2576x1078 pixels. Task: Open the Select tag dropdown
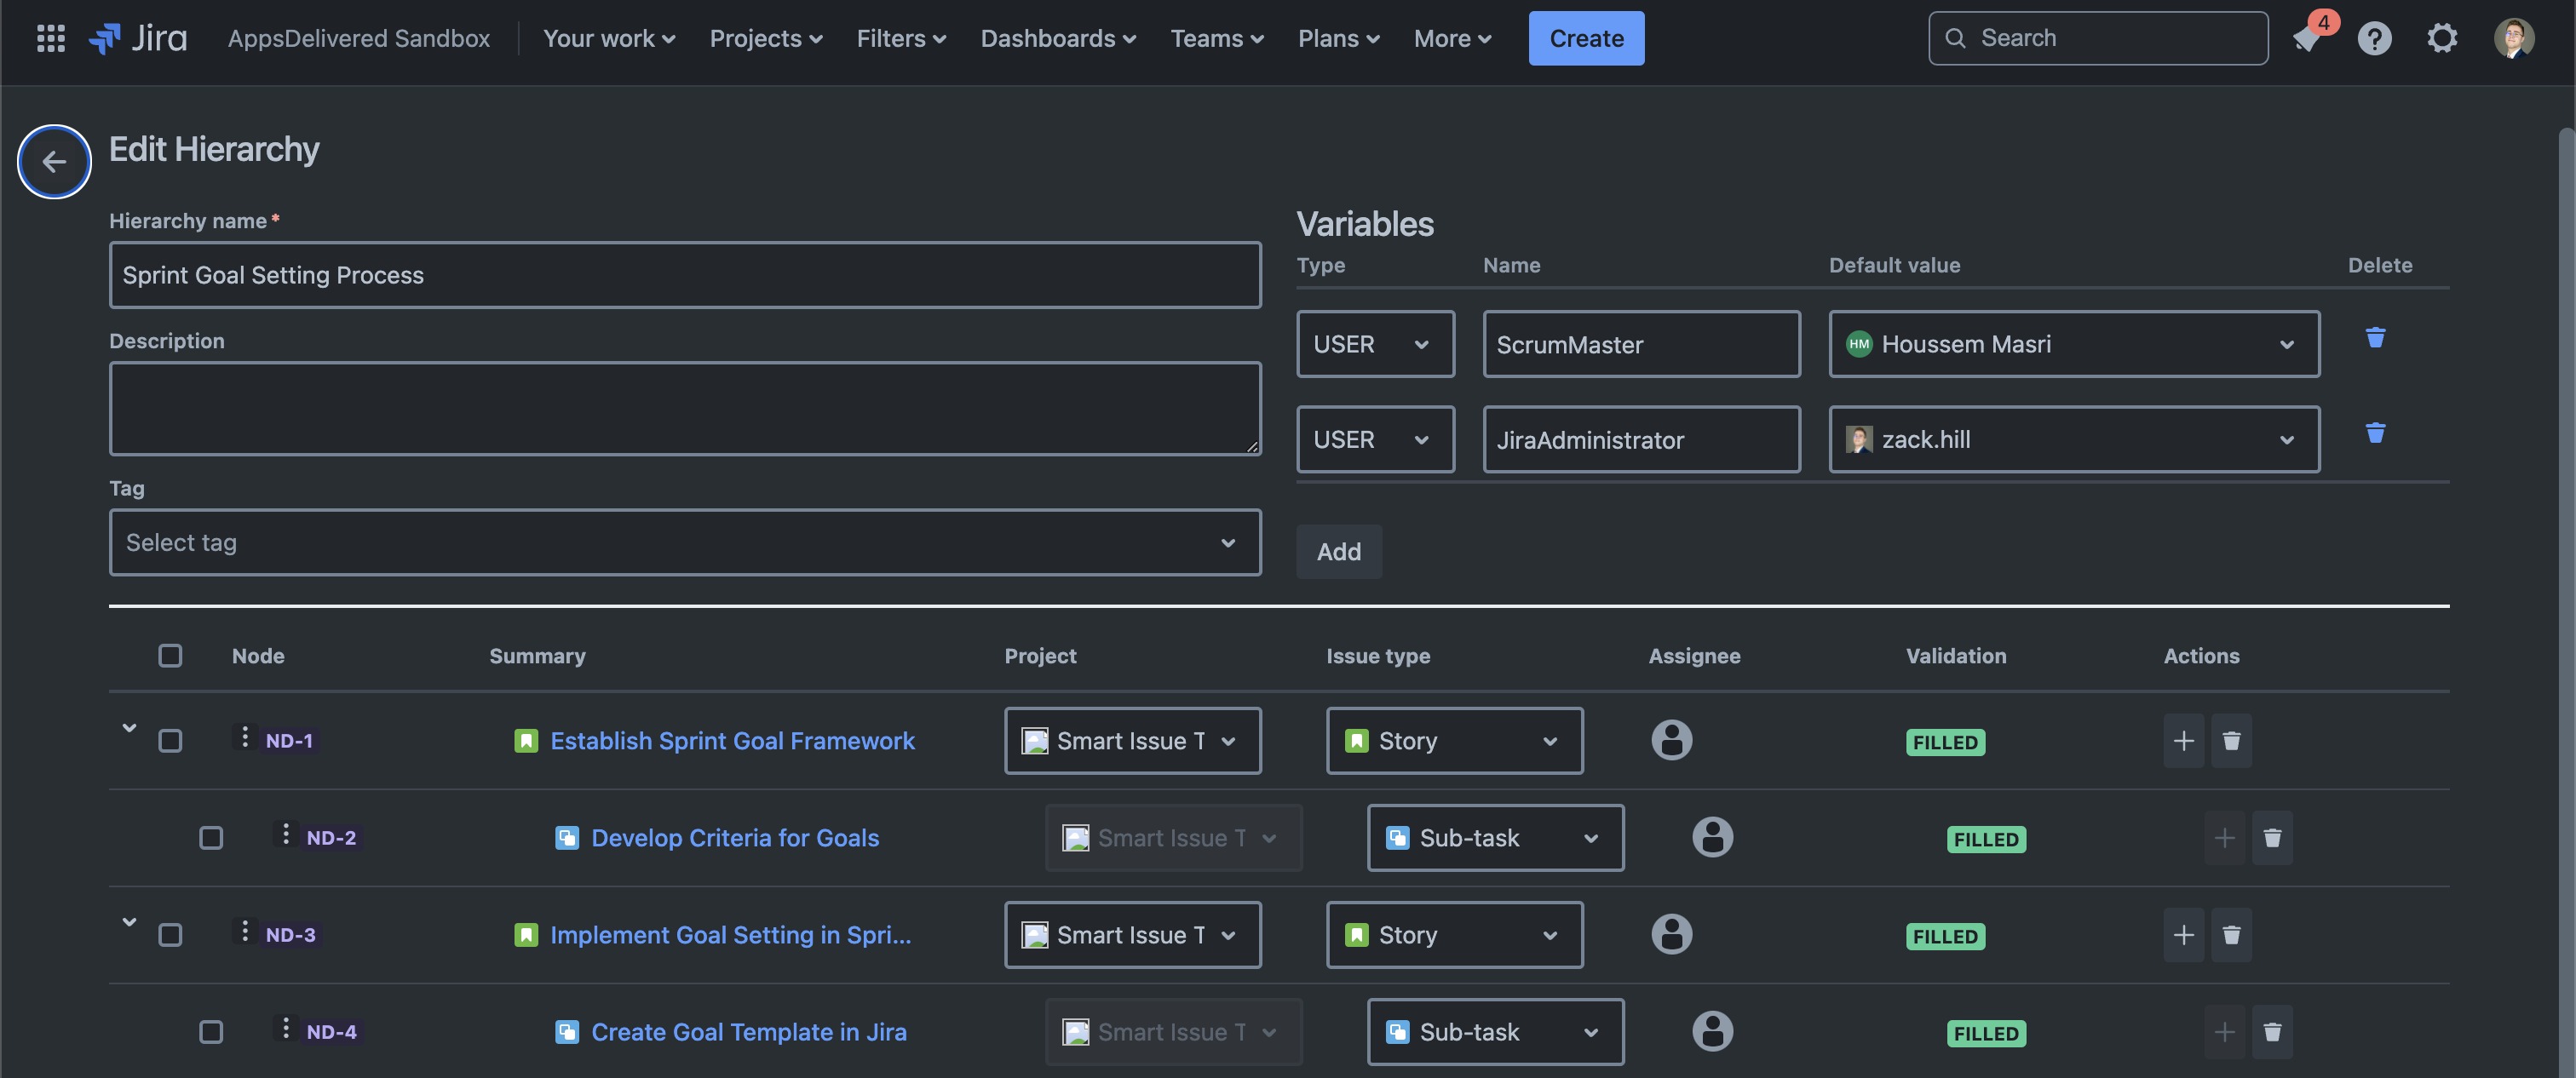[685, 542]
